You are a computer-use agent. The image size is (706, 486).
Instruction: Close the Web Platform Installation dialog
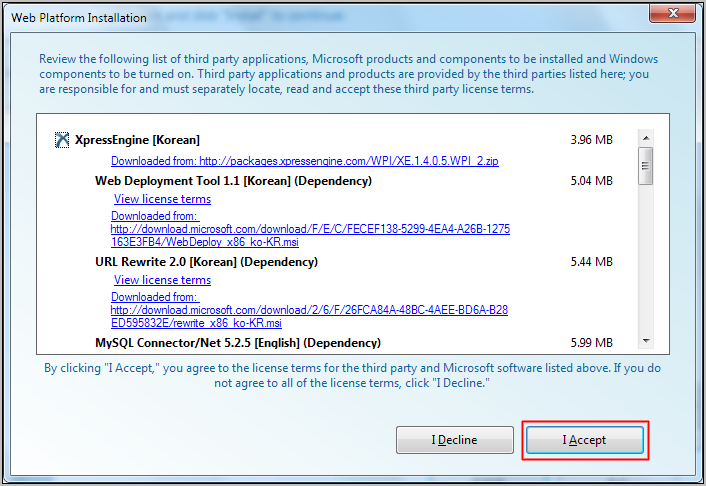pos(673,13)
